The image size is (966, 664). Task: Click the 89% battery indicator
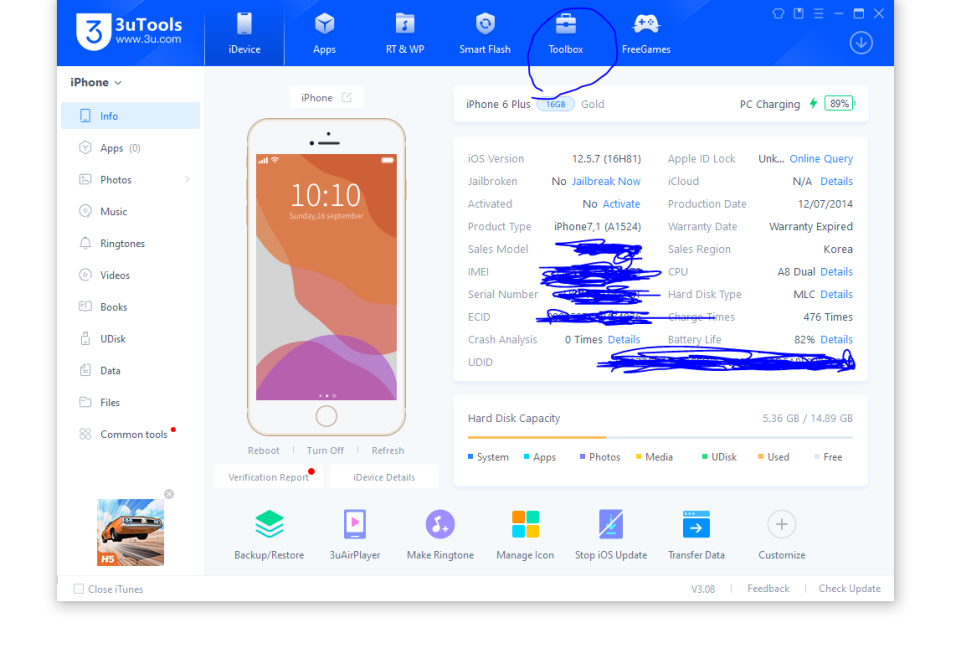(840, 103)
